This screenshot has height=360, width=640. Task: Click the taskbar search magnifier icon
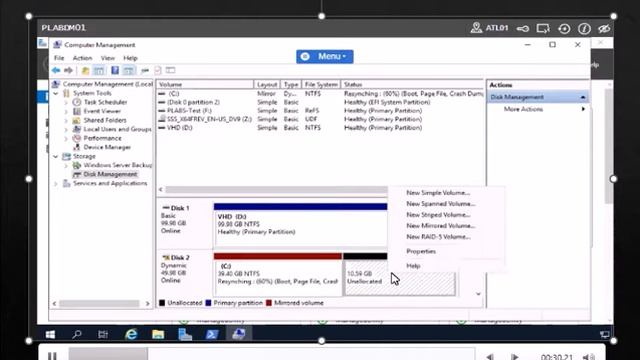[77, 335]
